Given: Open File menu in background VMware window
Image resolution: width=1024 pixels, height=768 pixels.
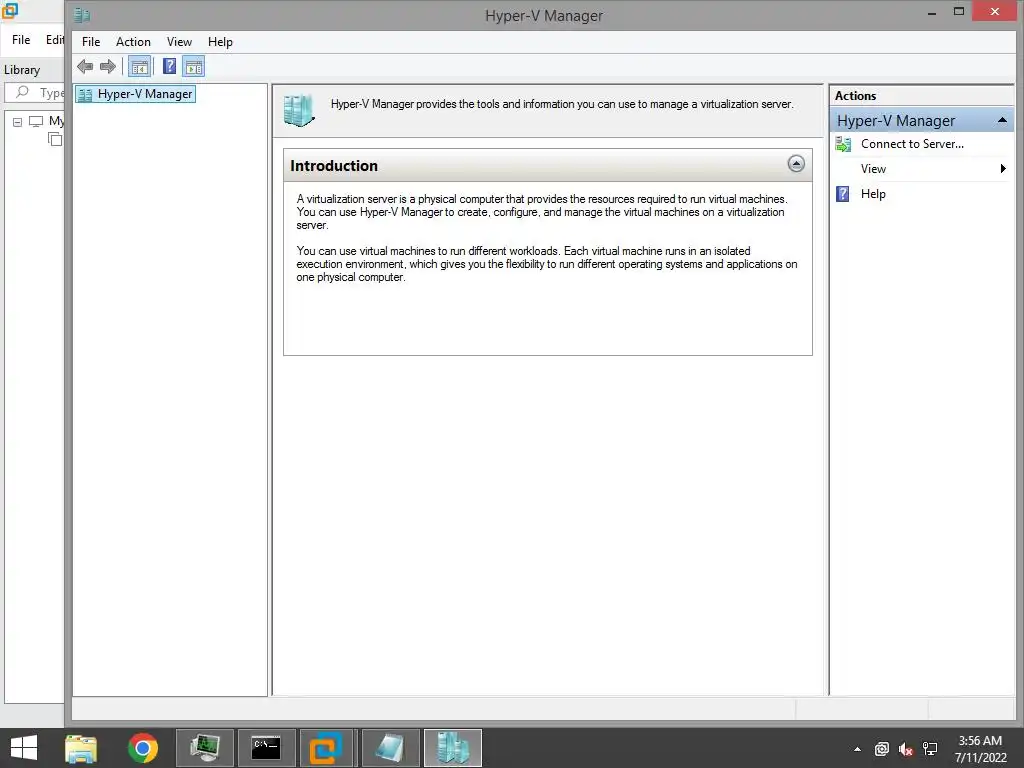Looking at the screenshot, I should (x=21, y=40).
